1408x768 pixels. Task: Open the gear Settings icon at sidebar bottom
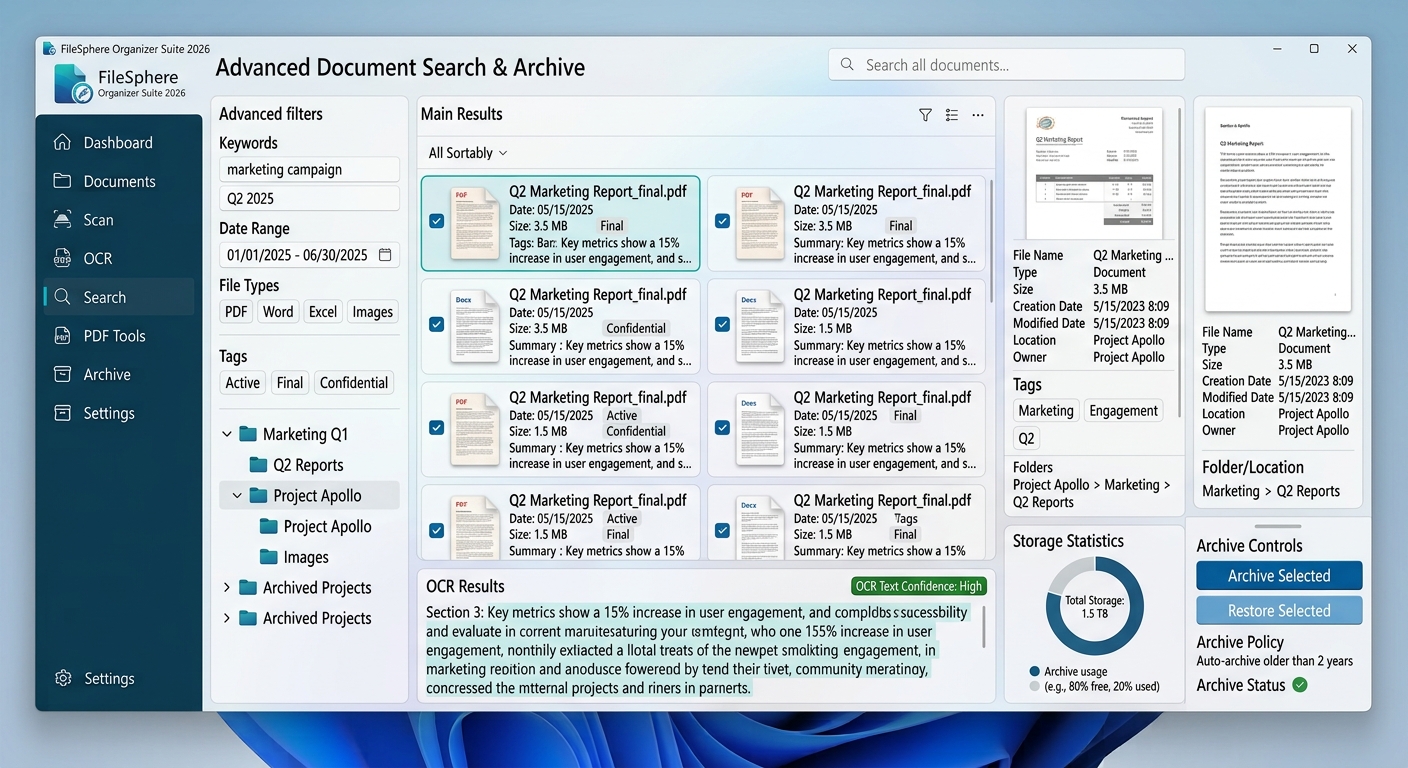(x=63, y=678)
